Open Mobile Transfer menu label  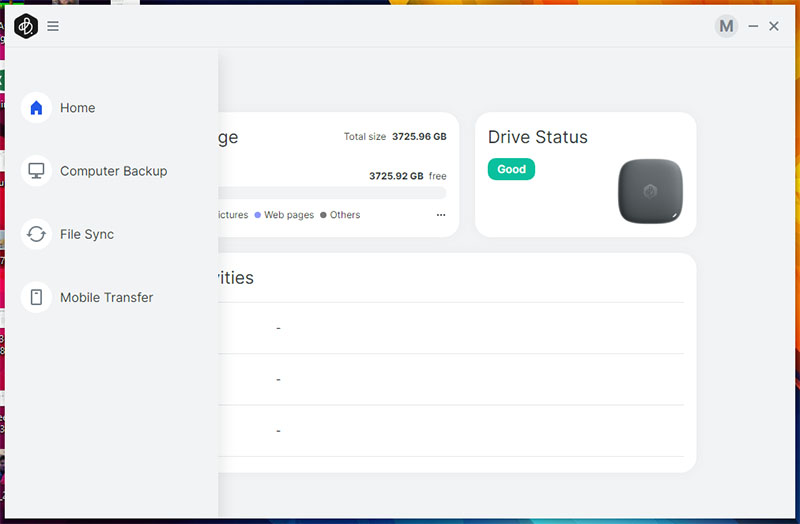pos(106,297)
